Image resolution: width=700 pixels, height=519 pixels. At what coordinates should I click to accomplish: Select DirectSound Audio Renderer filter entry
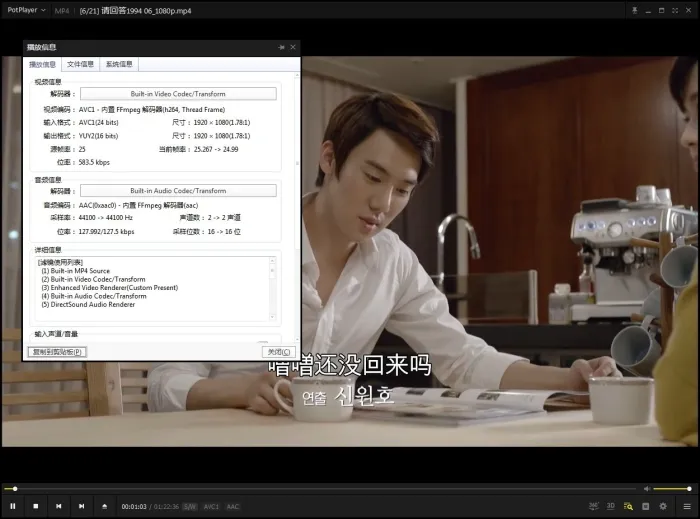[88, 304]
